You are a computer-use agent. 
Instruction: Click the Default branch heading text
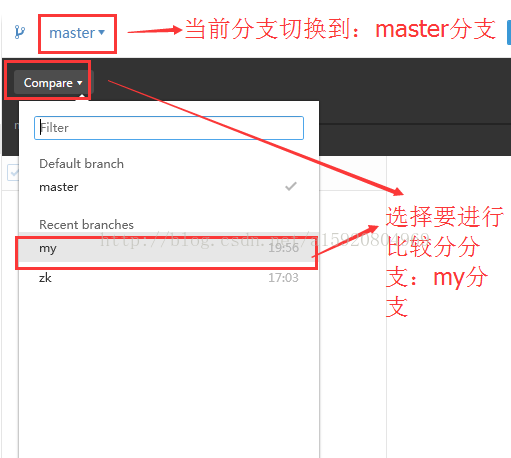pyautogui.click(x=82, y=164)
